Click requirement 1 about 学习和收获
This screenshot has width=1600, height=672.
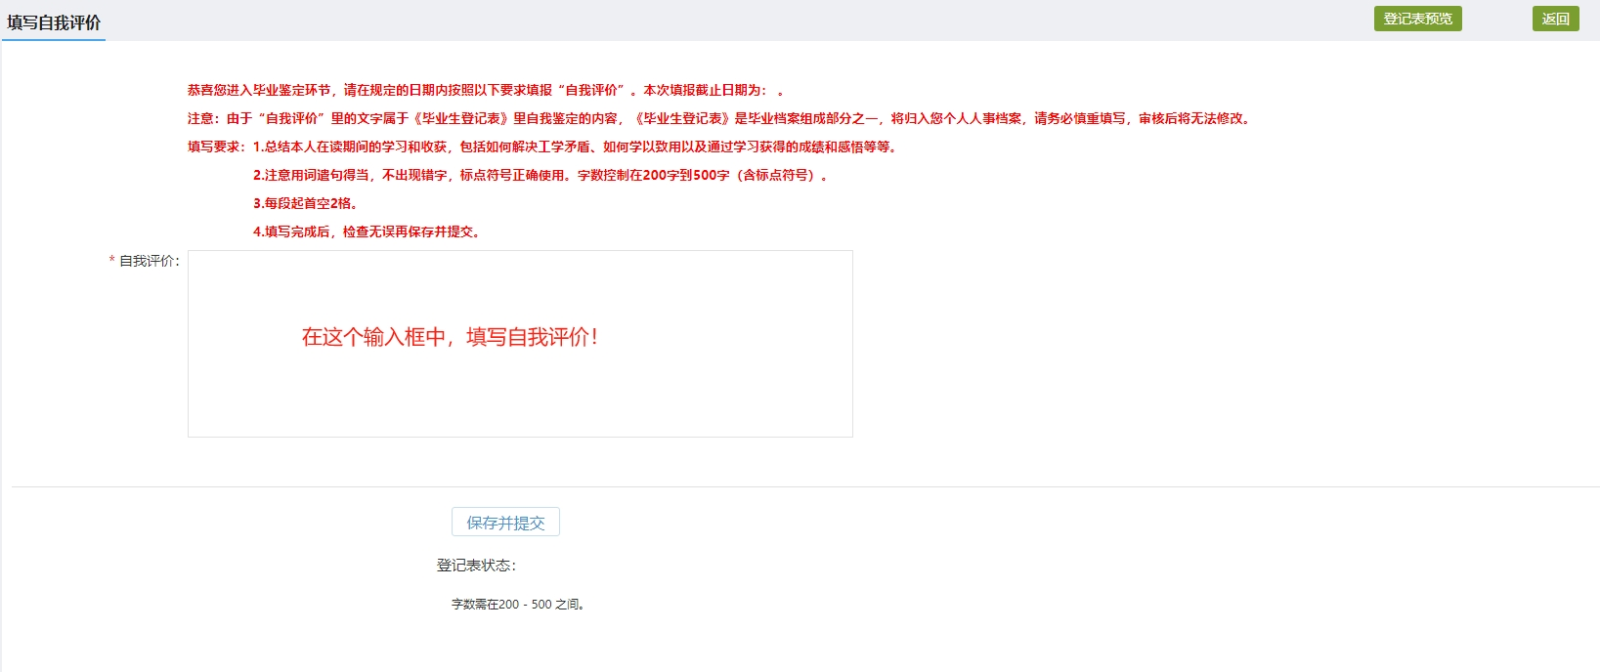[575, 147]
